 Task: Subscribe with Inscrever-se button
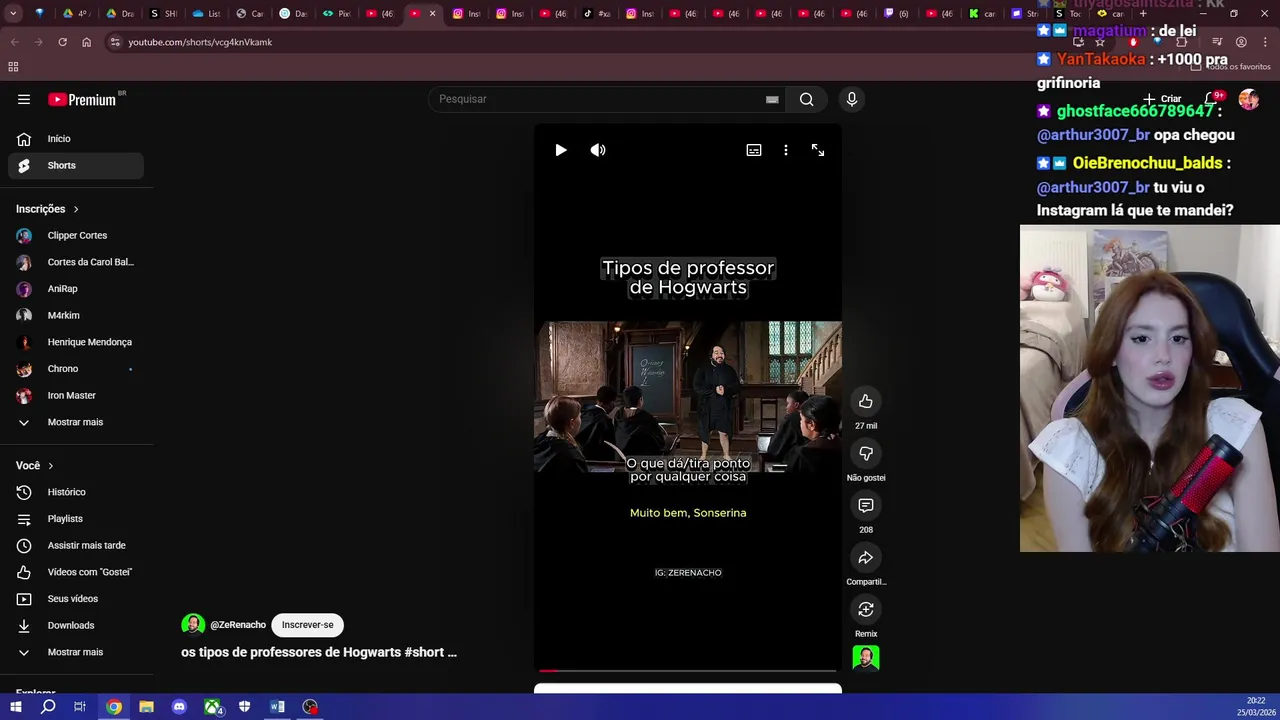coord(307,625)
